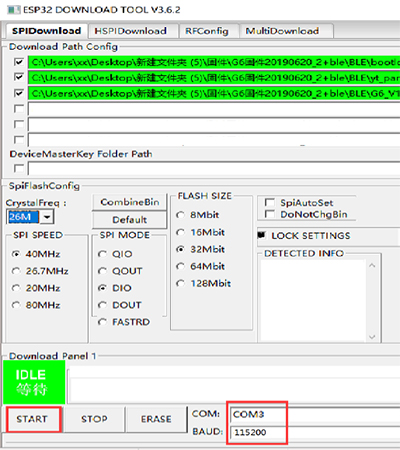The height and width of the screenshot is (450, 400).
Task: Choose DIO SPI mode
Action: tap(115, 288)
